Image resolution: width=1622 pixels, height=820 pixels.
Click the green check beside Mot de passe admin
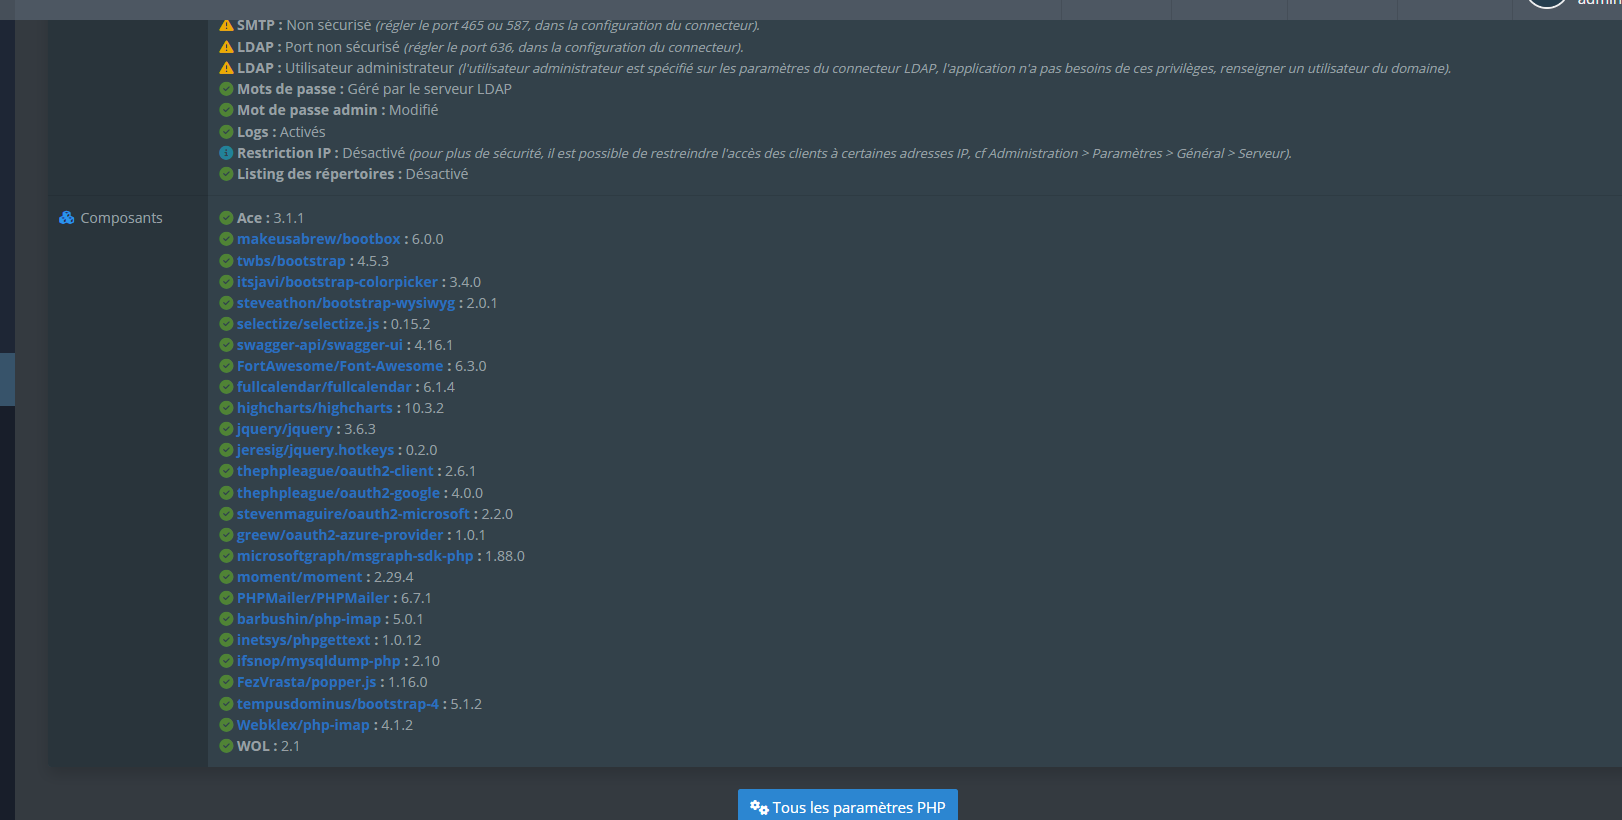point(226,110)
